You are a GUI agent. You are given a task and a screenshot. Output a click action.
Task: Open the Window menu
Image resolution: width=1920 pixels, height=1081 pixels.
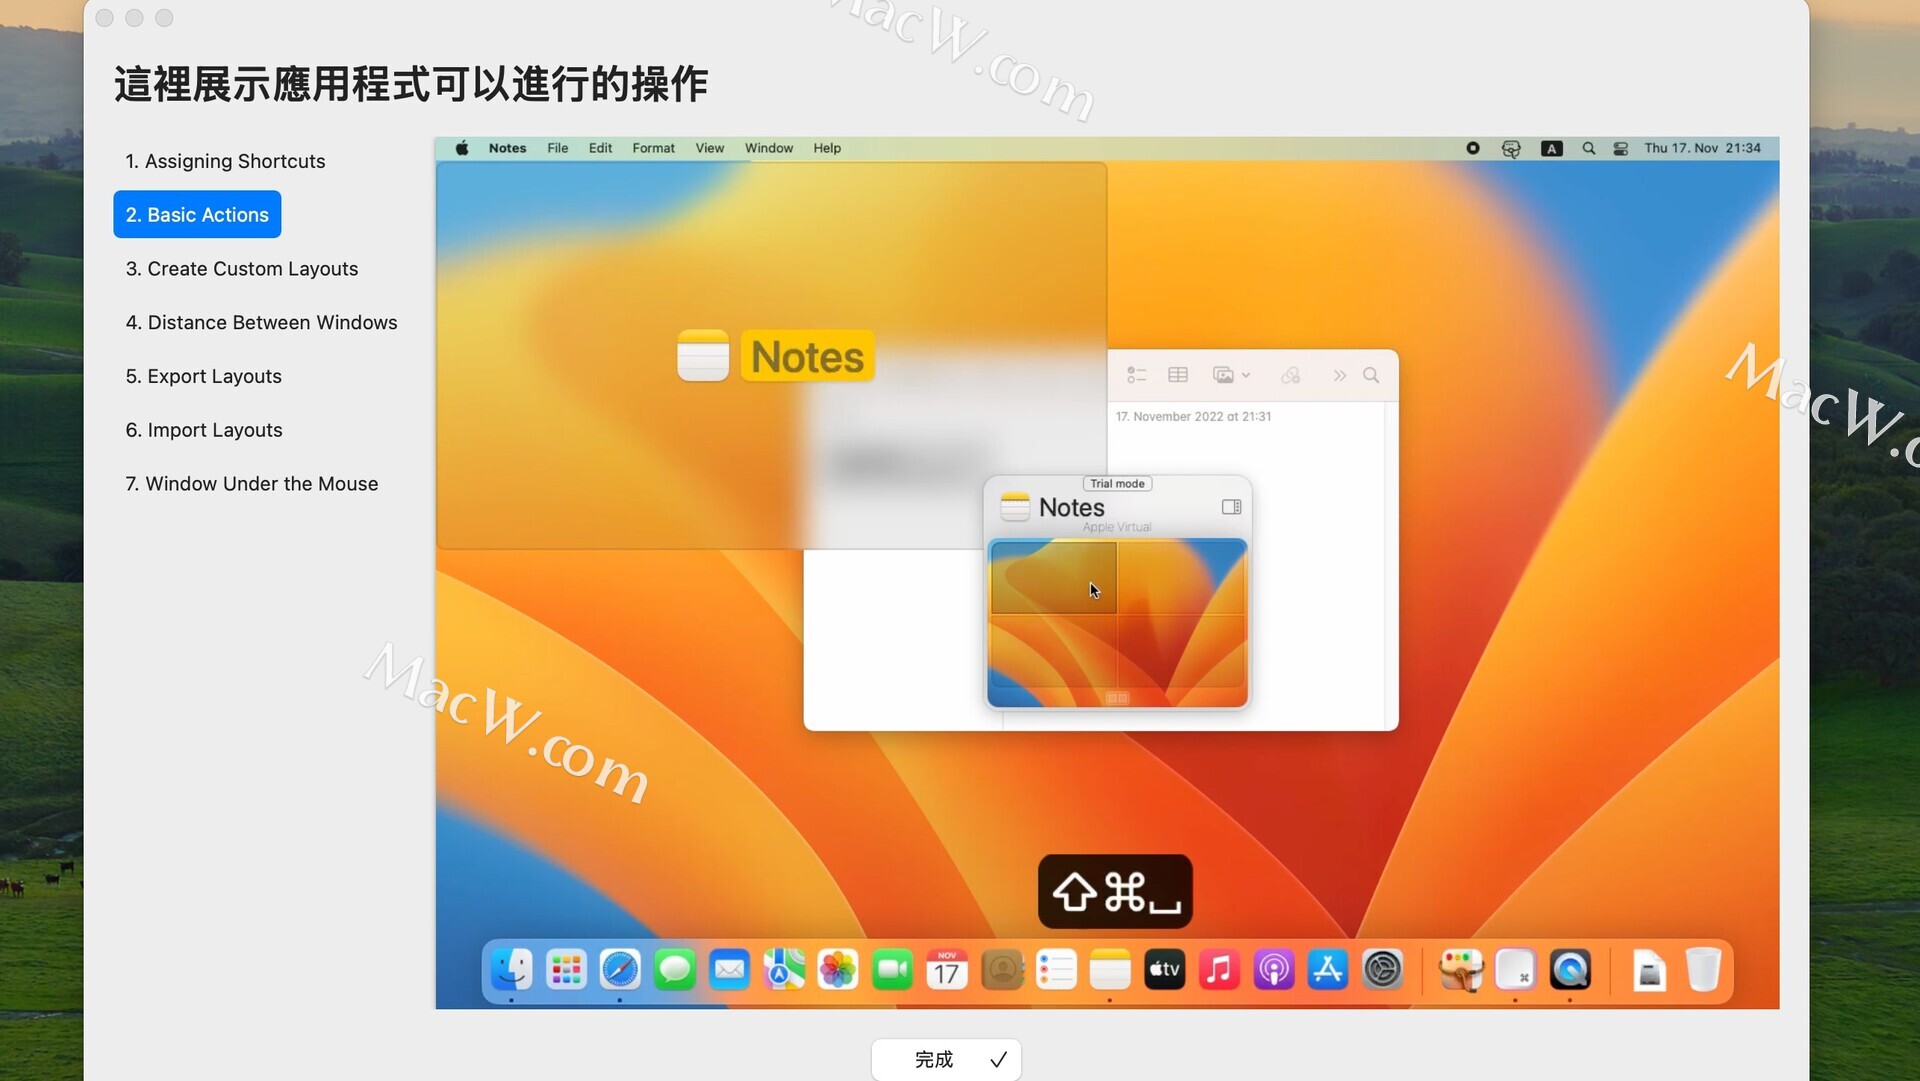tap(768, 148)
